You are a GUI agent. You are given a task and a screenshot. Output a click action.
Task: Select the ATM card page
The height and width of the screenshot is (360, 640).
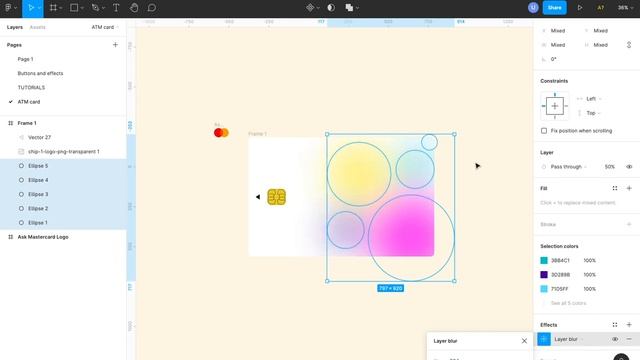tap(29, 102)
